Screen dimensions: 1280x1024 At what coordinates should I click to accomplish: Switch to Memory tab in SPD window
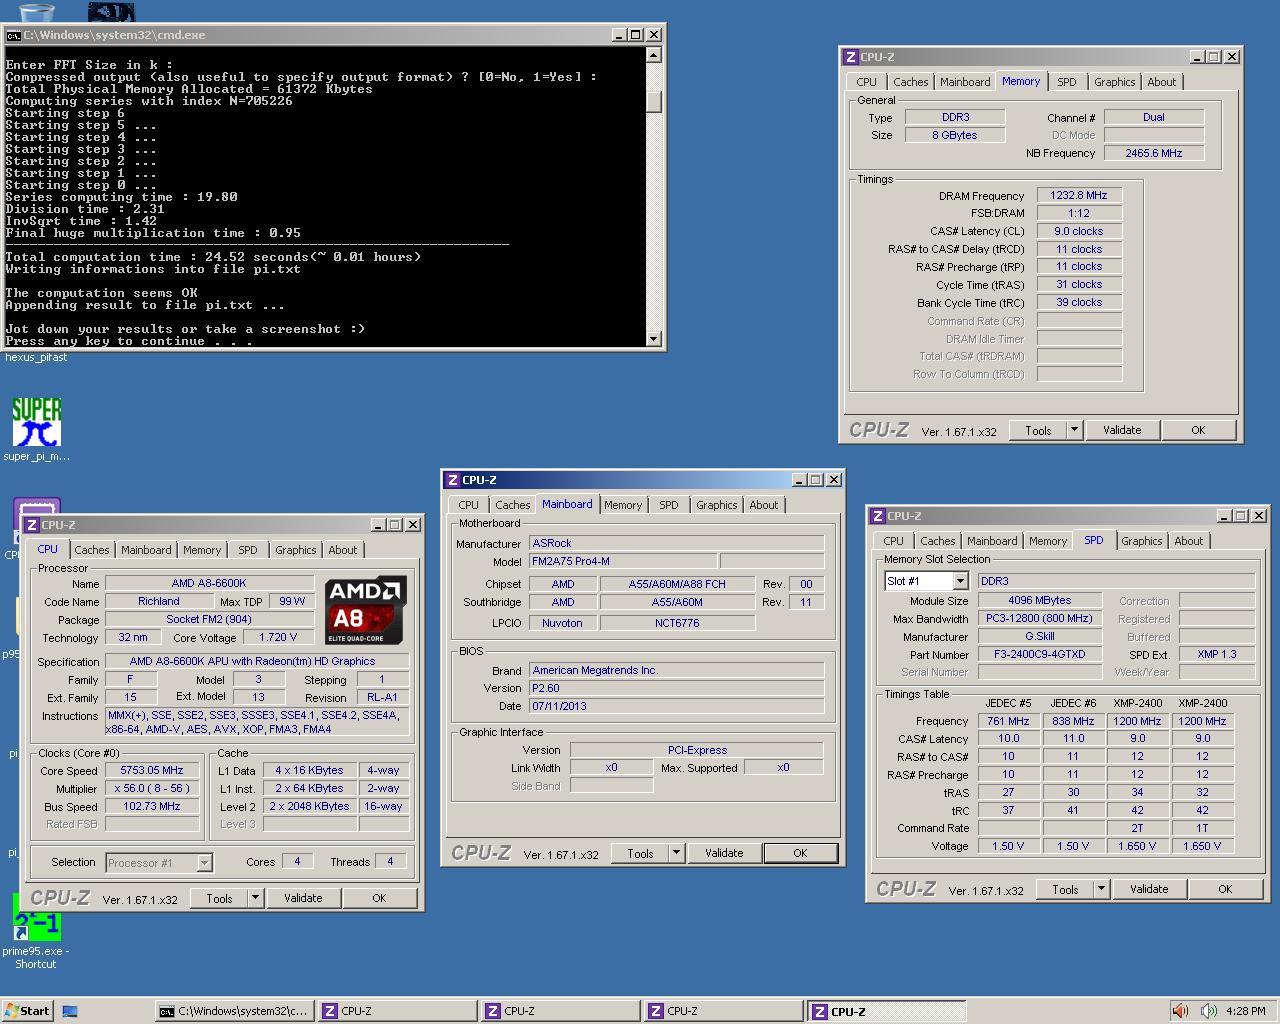click(1048, 541)
